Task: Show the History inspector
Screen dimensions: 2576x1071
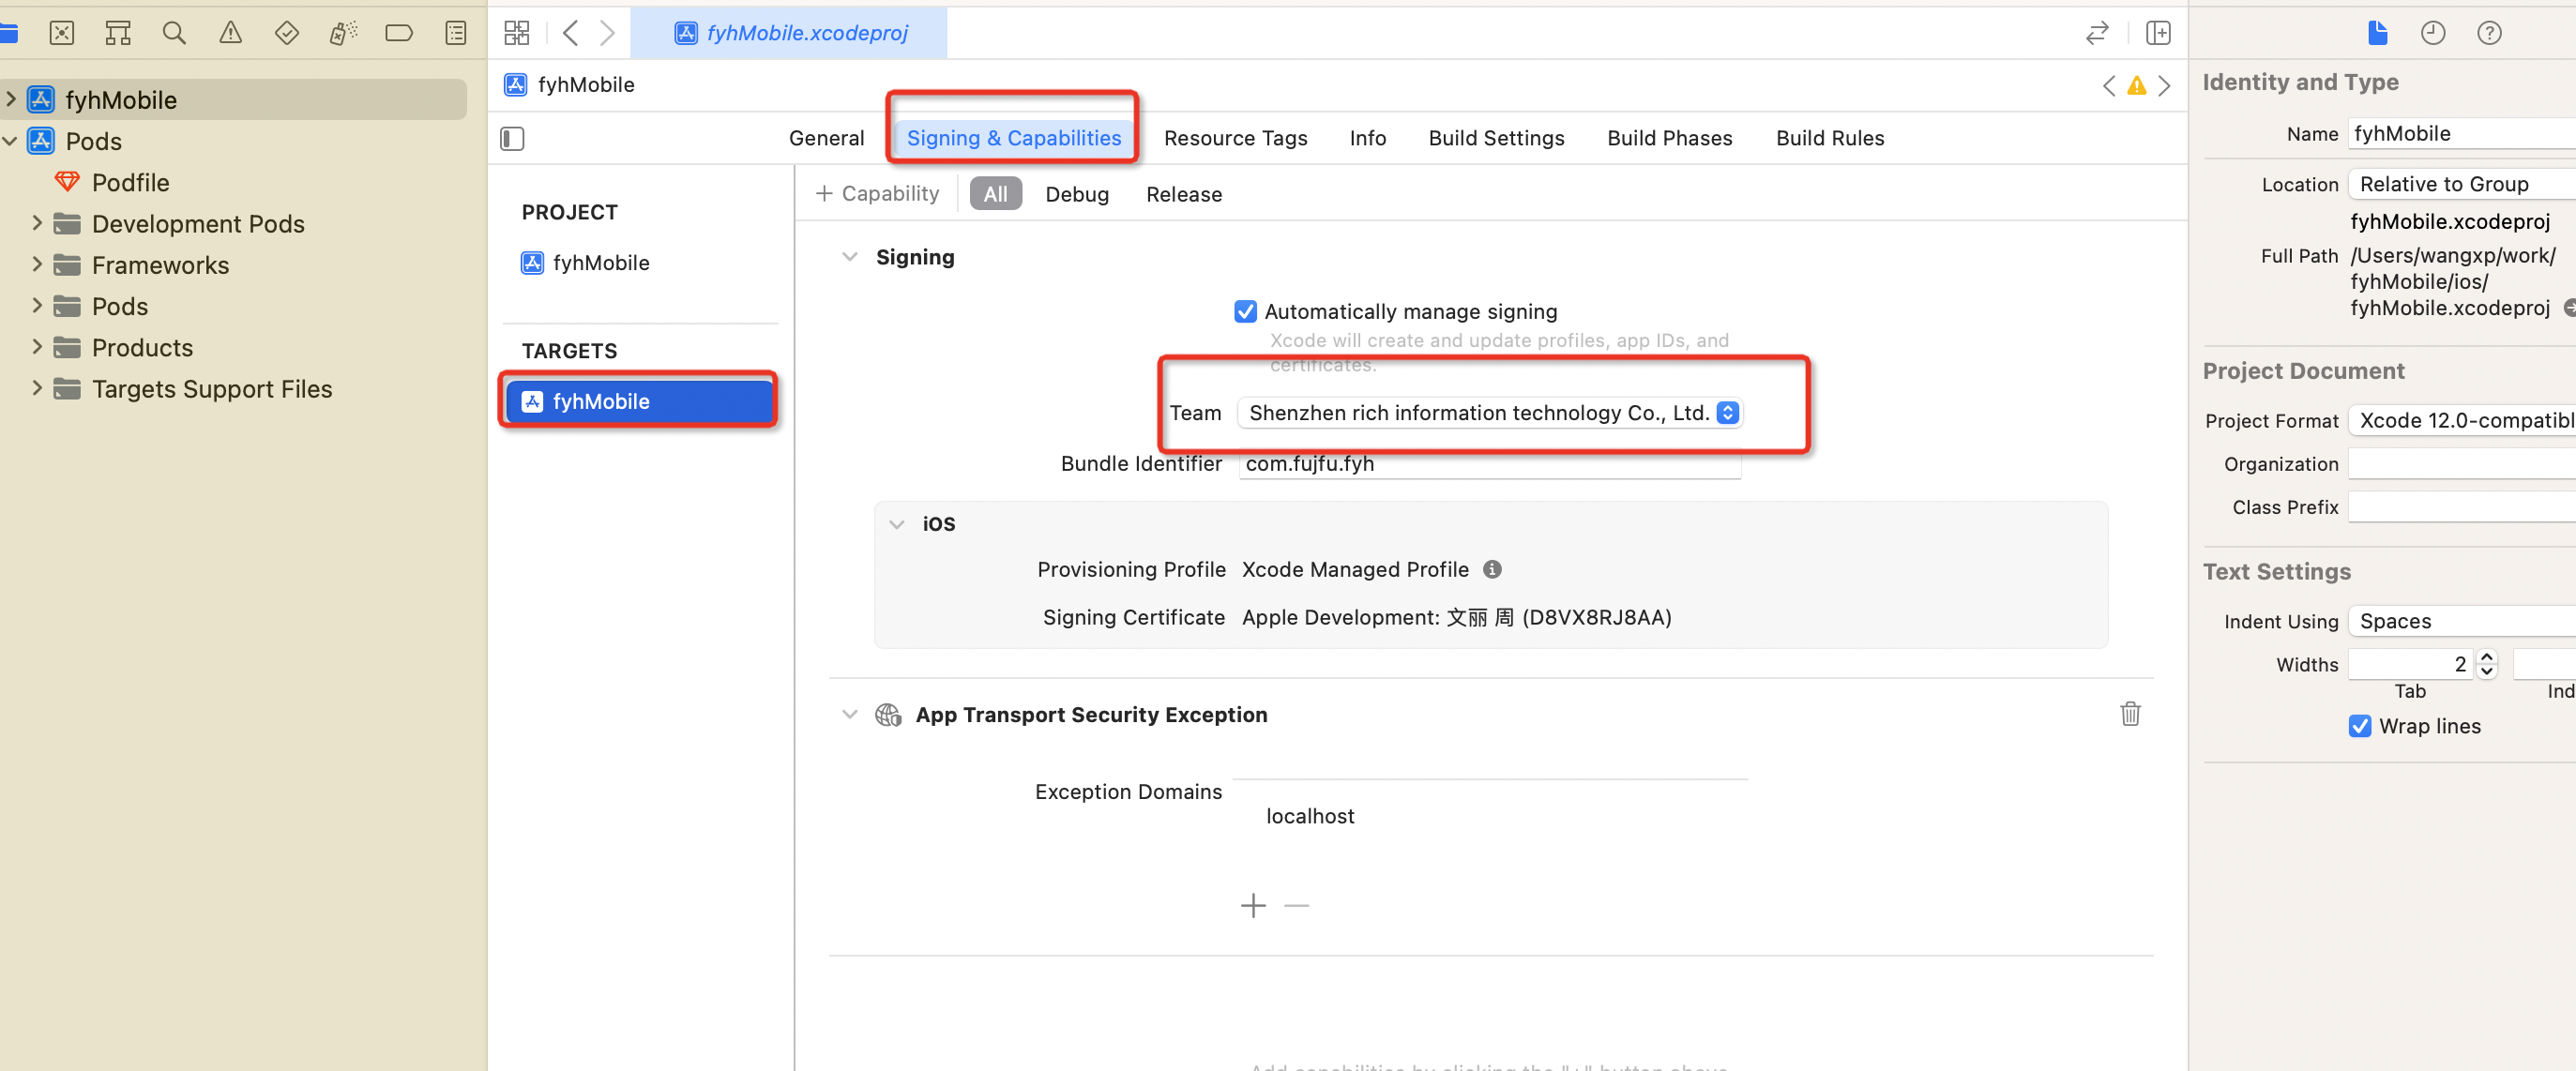Action: pos(2433,33)
